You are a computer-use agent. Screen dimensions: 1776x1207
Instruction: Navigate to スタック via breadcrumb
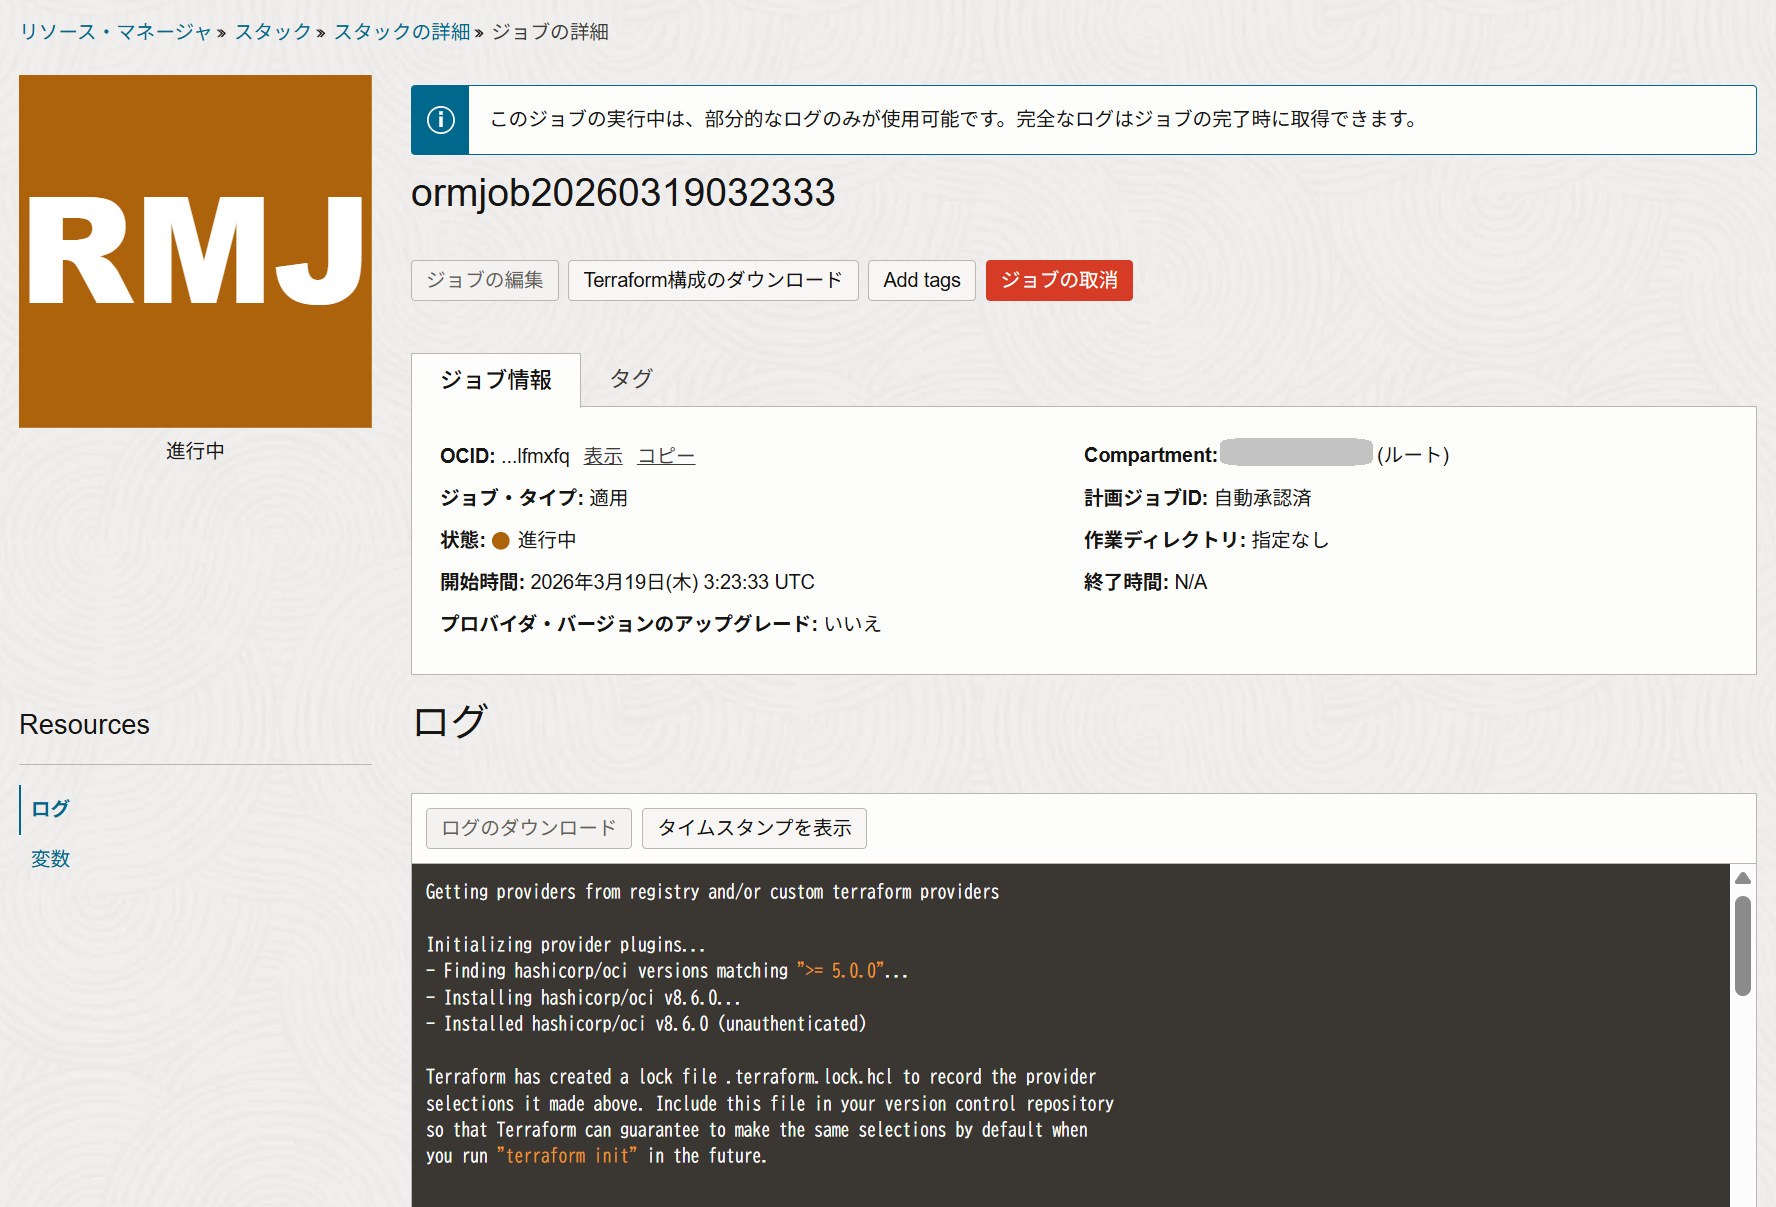pos(271,31)
